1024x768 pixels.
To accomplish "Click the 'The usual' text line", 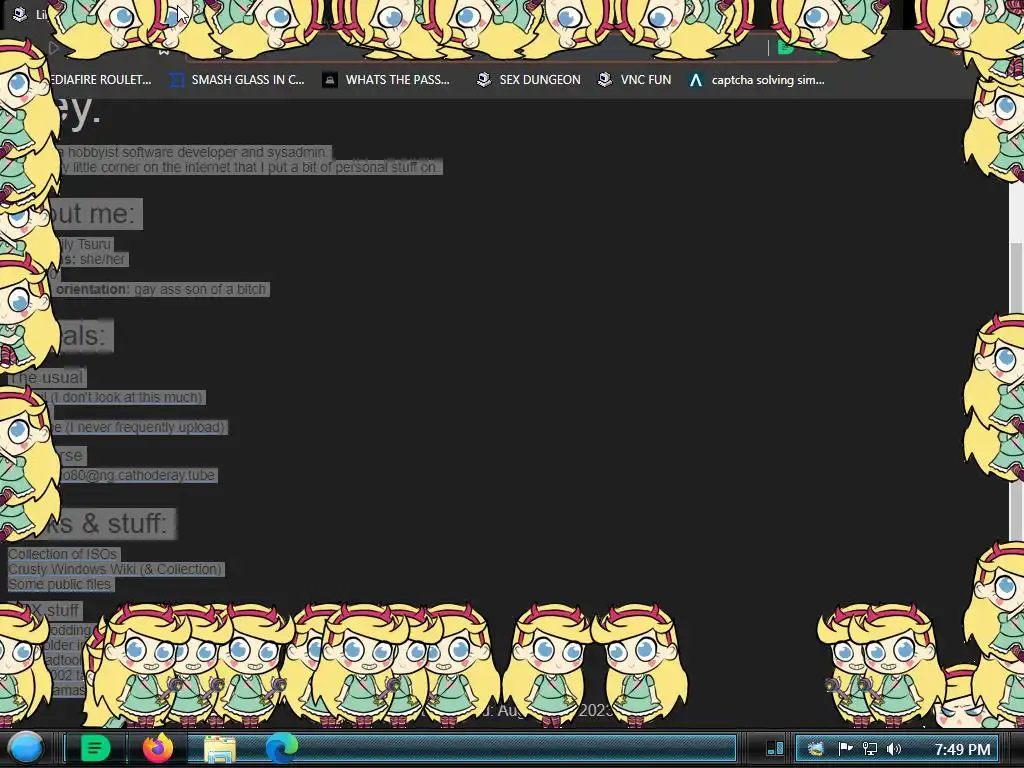I will pos(46,377).
